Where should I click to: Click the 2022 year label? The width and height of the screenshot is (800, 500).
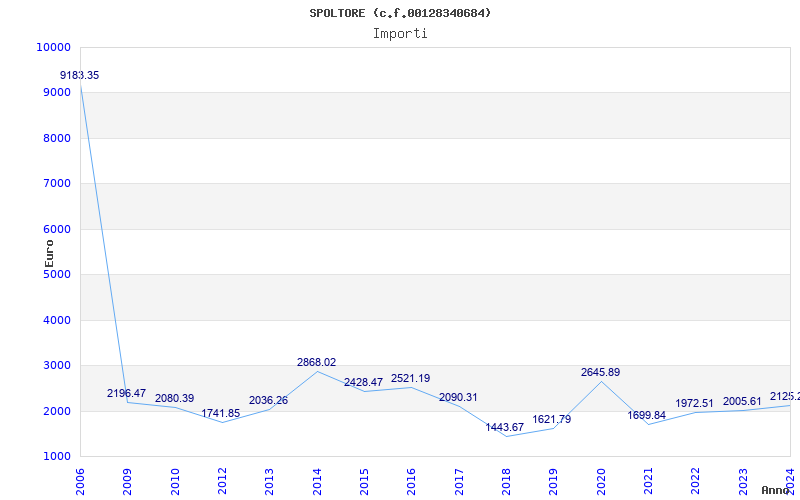[x=696, y=482]
